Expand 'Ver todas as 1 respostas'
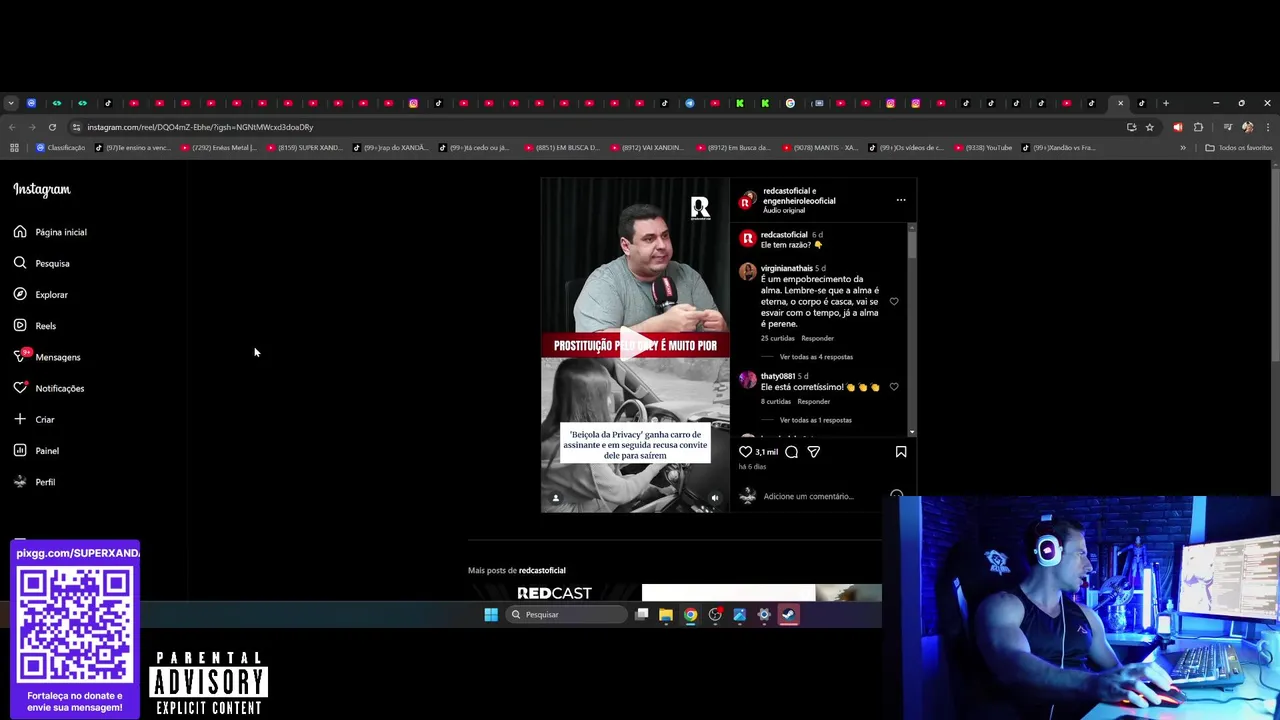Screen dimensions: 1280x720 tap(816, 420)
